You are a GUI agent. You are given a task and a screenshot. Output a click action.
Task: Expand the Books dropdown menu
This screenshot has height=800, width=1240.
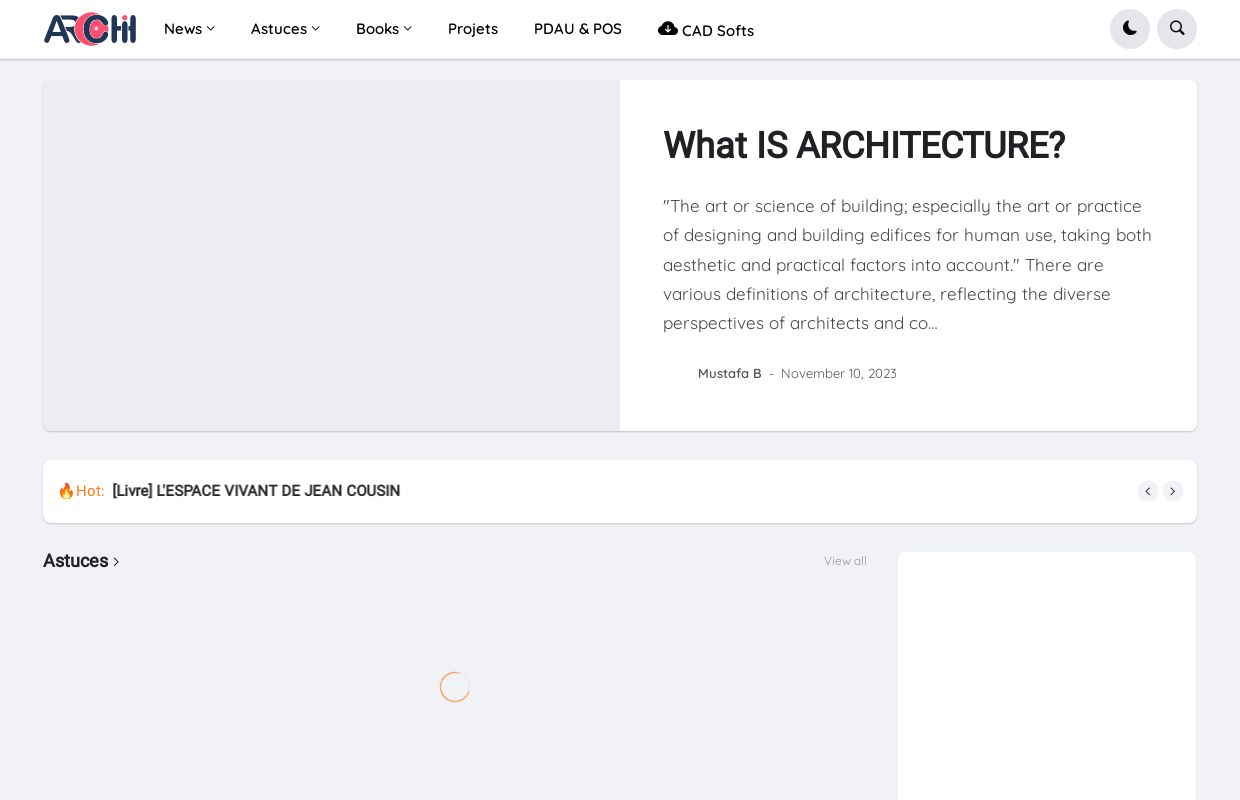pyautogui.click(x=383, y=29)
